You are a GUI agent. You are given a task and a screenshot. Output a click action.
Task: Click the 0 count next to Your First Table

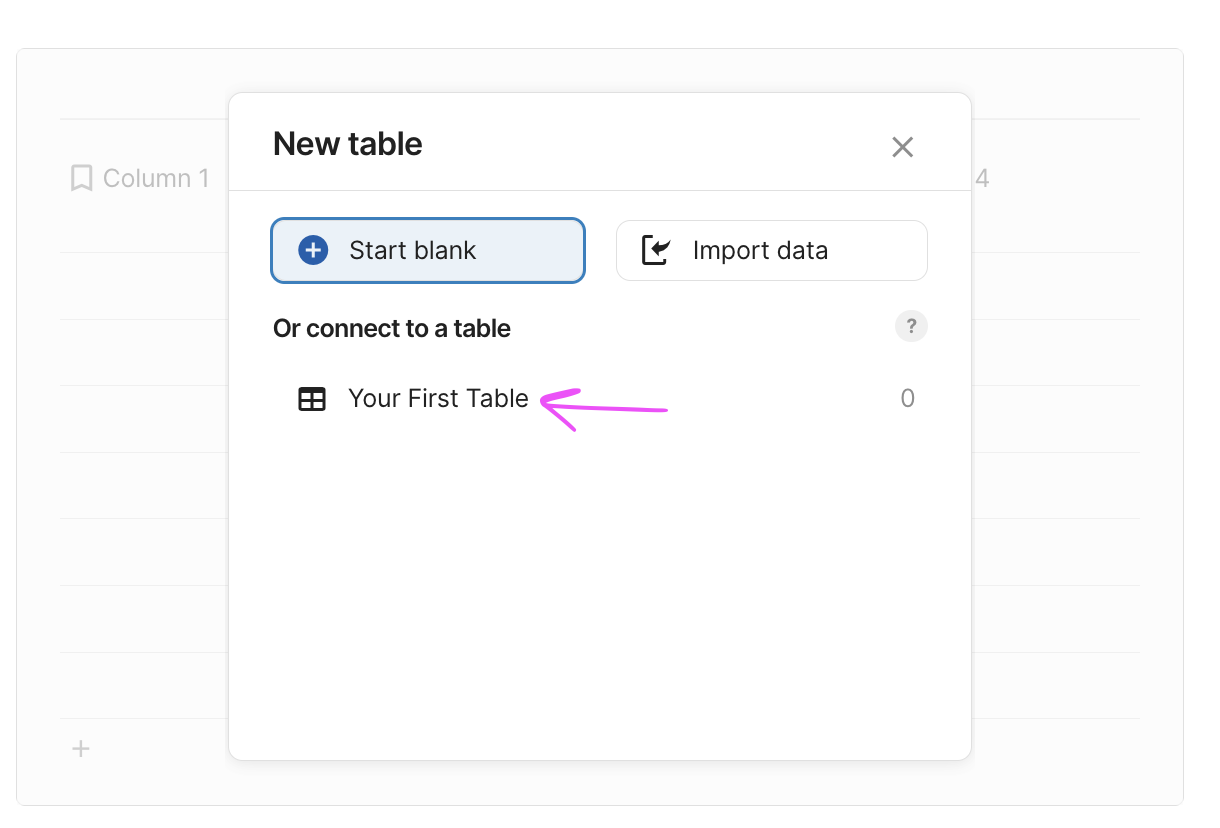tap(907, 399)
